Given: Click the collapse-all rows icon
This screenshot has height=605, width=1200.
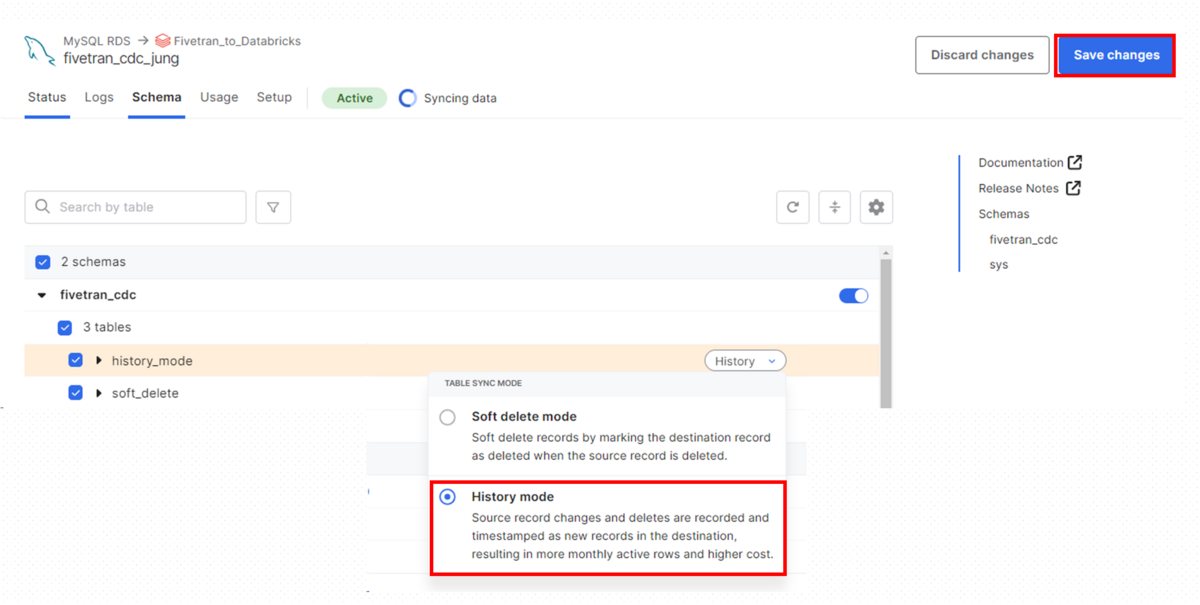Looking at the screenshot, I should coord(835,207).
